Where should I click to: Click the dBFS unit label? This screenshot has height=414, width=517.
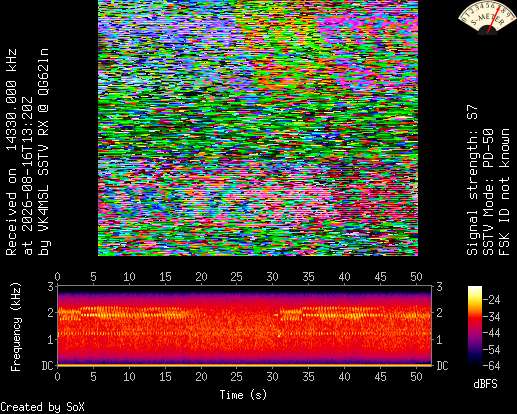pos(485,384)
